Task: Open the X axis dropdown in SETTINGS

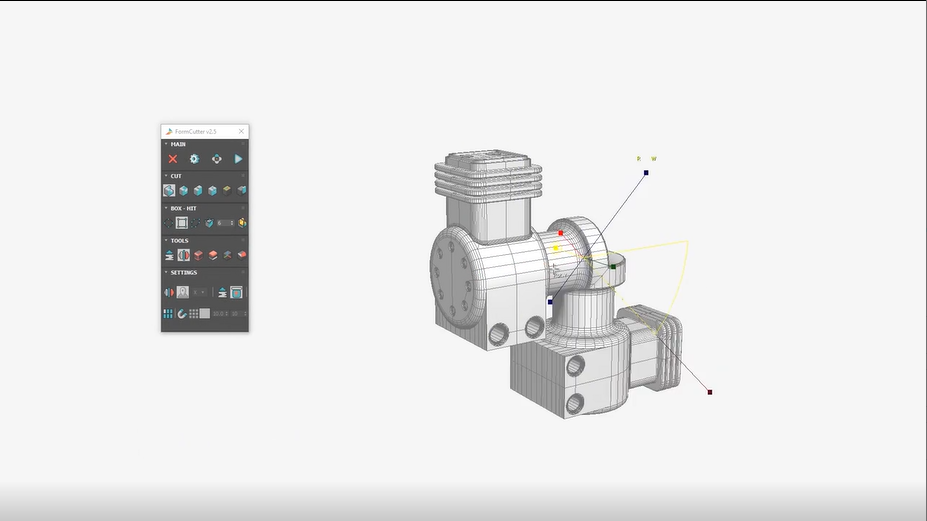Action: 199,292
